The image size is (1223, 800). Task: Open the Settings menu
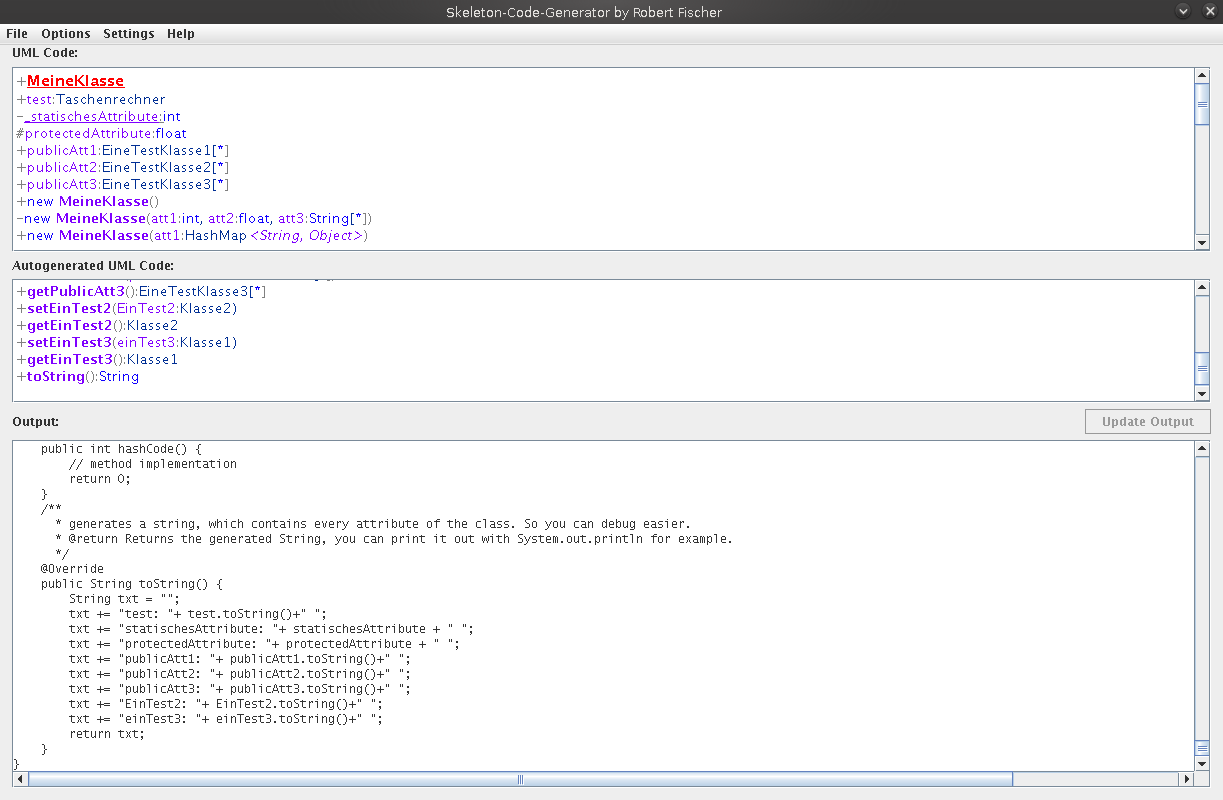click(x=129, y=33)
